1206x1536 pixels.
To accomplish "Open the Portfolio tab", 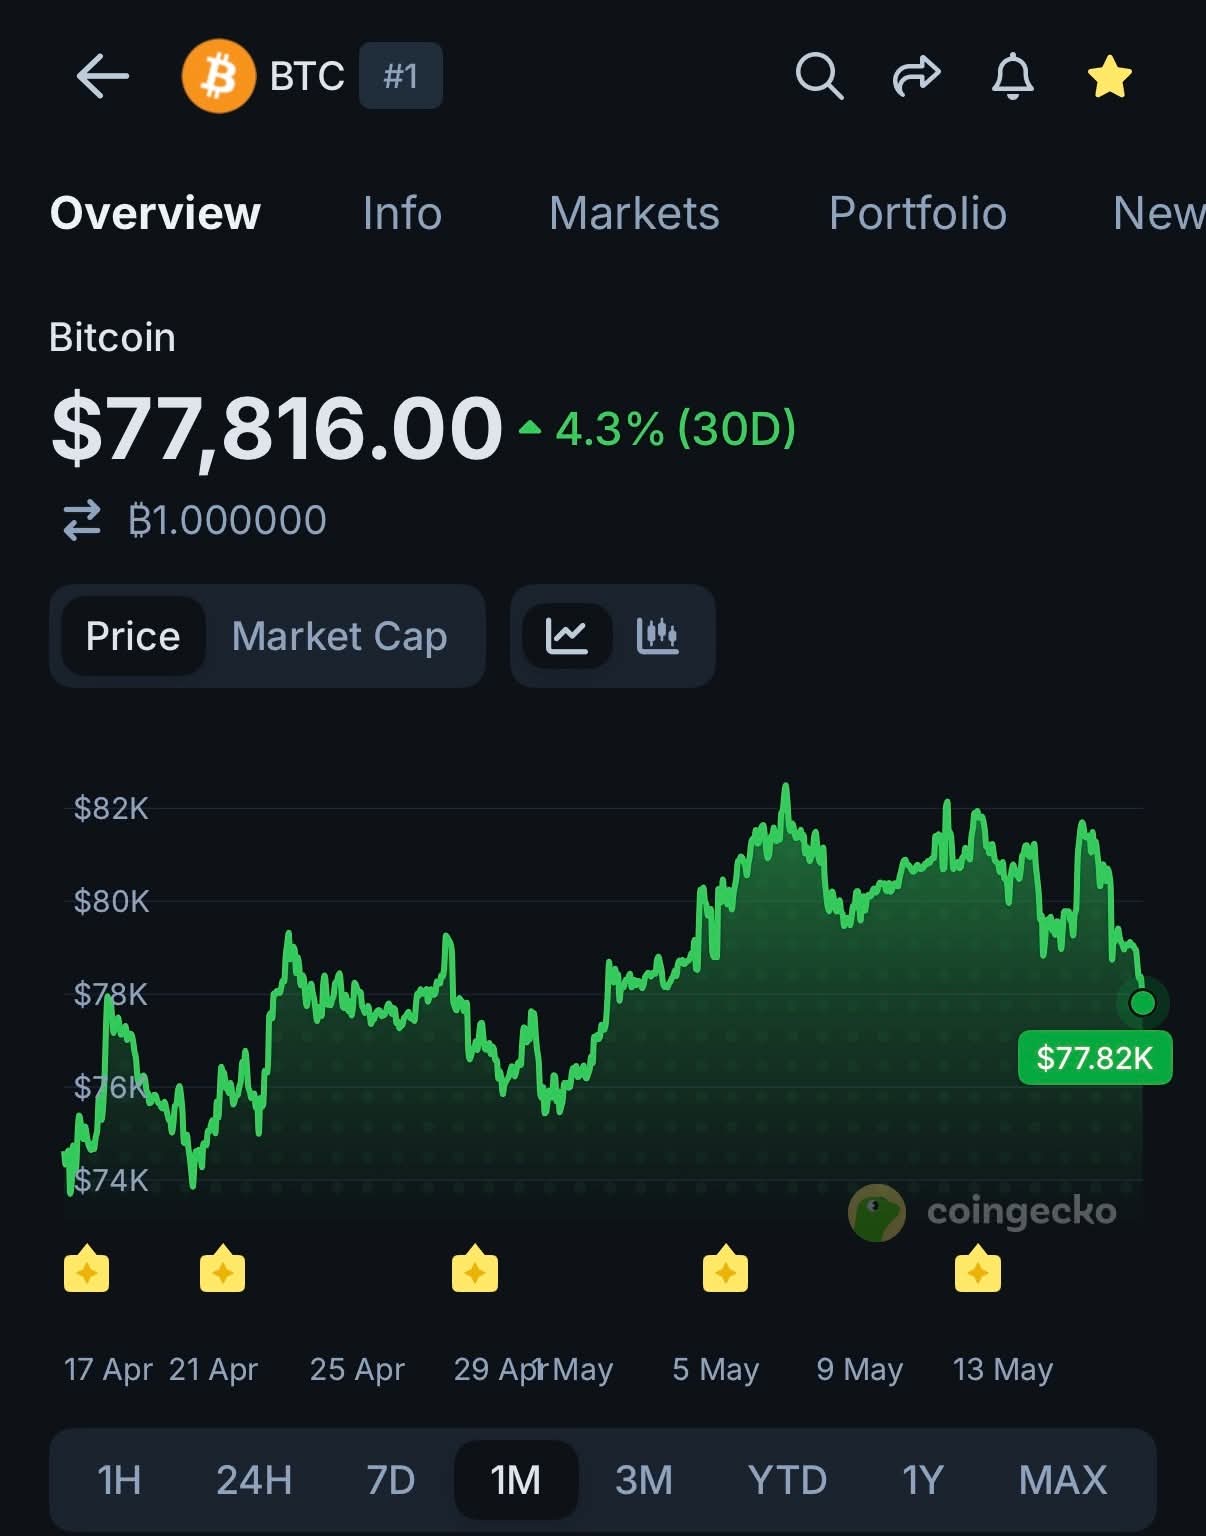I will click(918, 213).
